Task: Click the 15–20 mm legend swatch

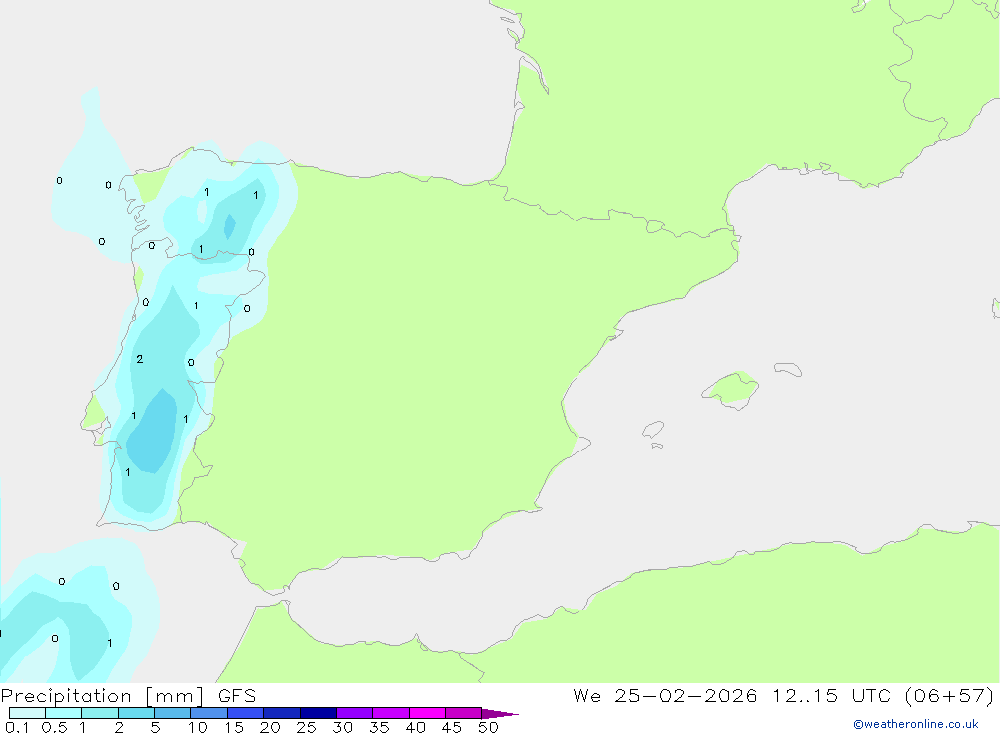Action: 245,713
